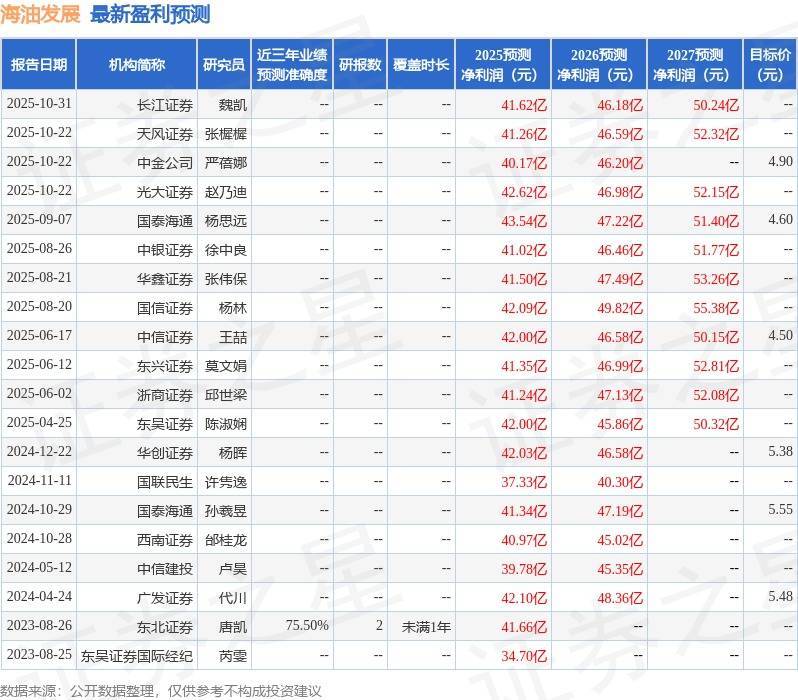This screenshot has width=798, height=700.
Task: Click the 2027预测净利润 column header
Action: point(695,65)
